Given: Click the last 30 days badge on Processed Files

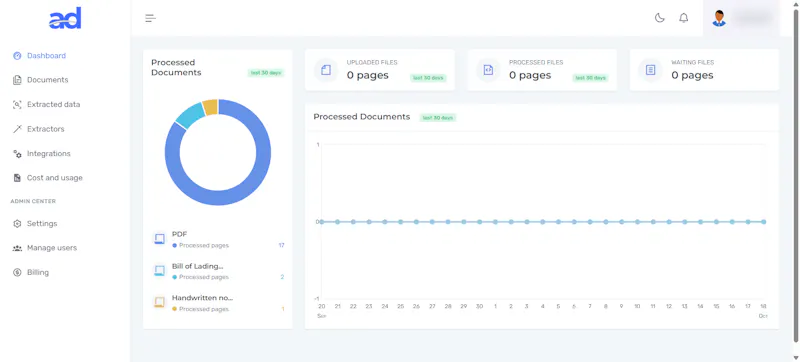Looking at the screenshot, I should click(x=590, y=78).
